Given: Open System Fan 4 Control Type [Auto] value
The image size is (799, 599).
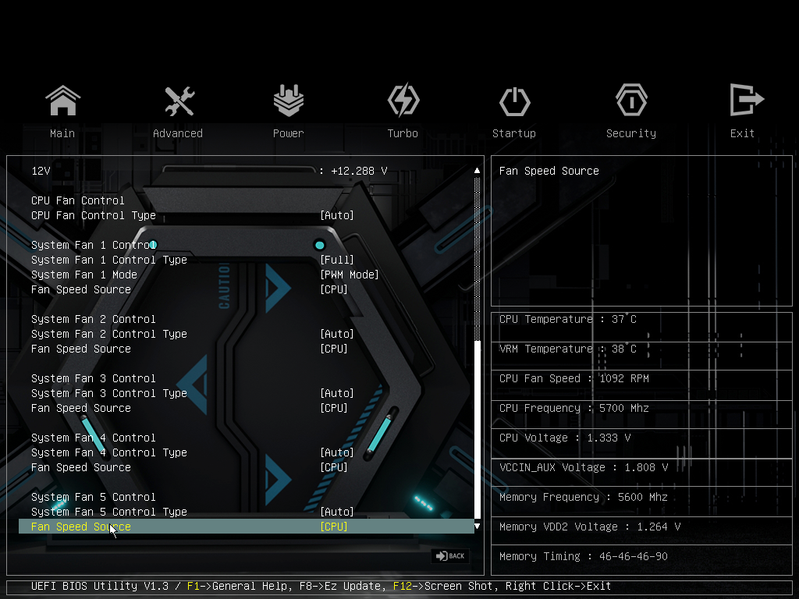Looking at the screenshot, I should (337, 452).
